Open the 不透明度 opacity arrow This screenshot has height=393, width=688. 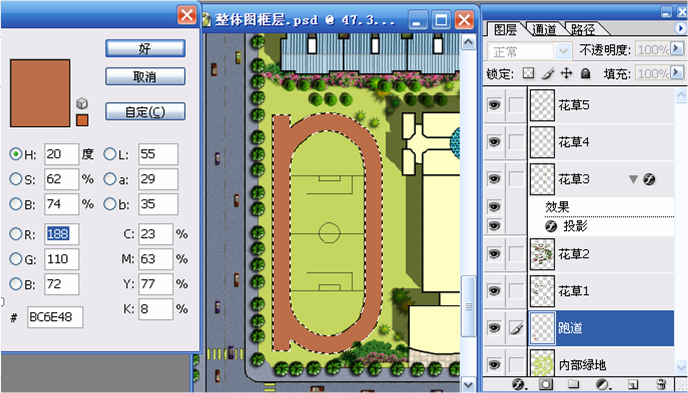(x=677, y=48)
